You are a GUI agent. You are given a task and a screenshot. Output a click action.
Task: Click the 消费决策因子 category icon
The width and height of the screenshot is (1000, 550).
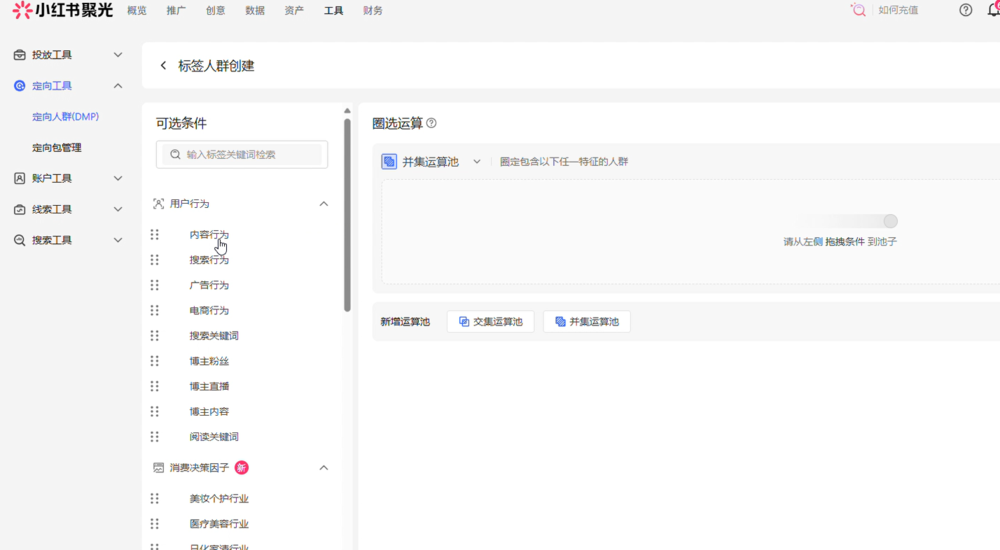pyautogui.click(x=158, y=468)
